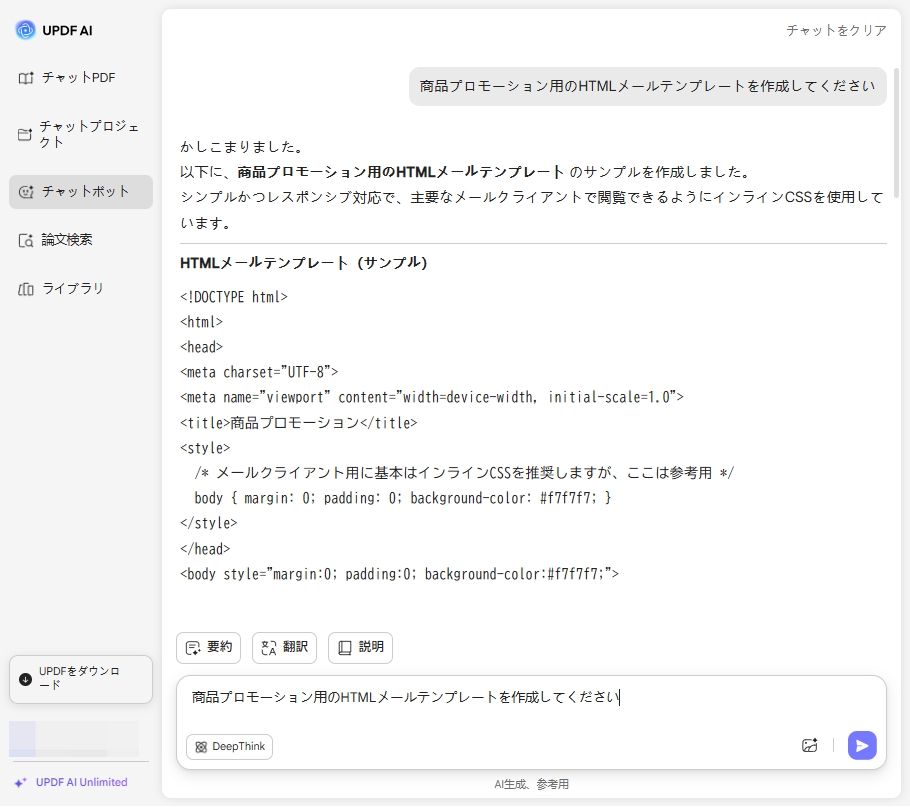Viewport: 910px width, 807px height.
Task: Click the UPDF AI Unlimited sparkle icon
Action: 21,783
